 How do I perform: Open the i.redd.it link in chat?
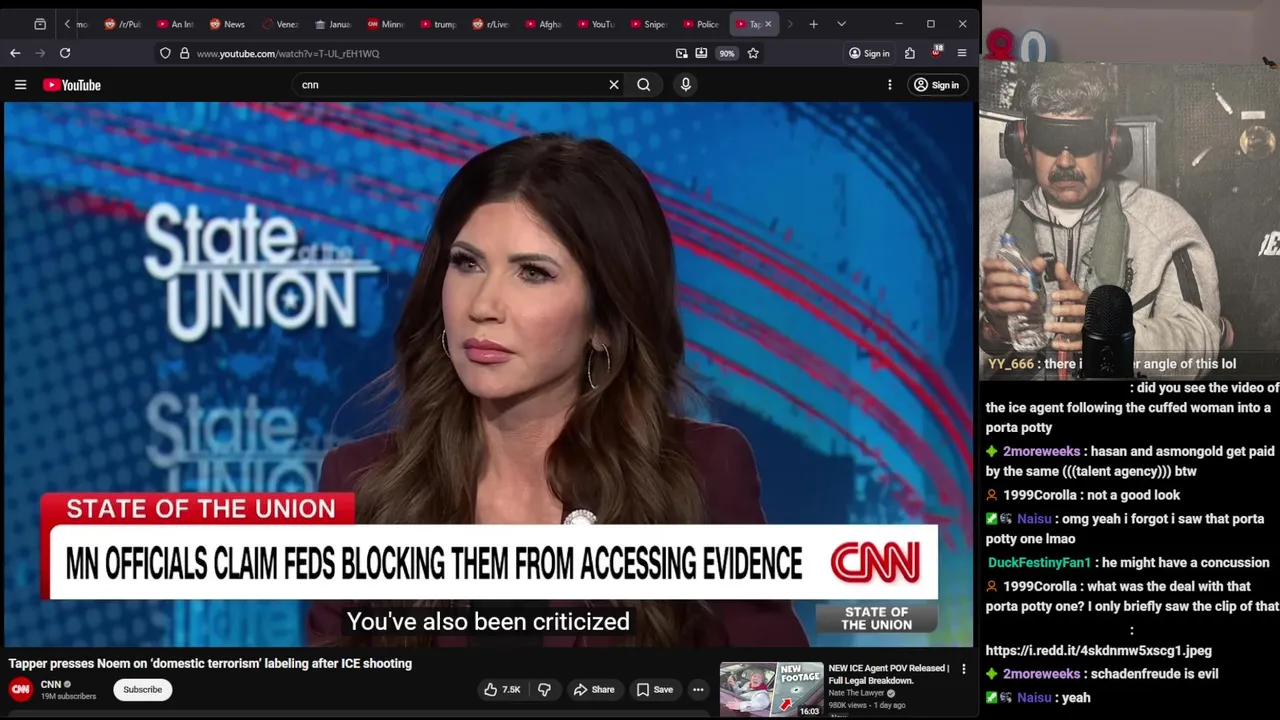(1098, 651)
